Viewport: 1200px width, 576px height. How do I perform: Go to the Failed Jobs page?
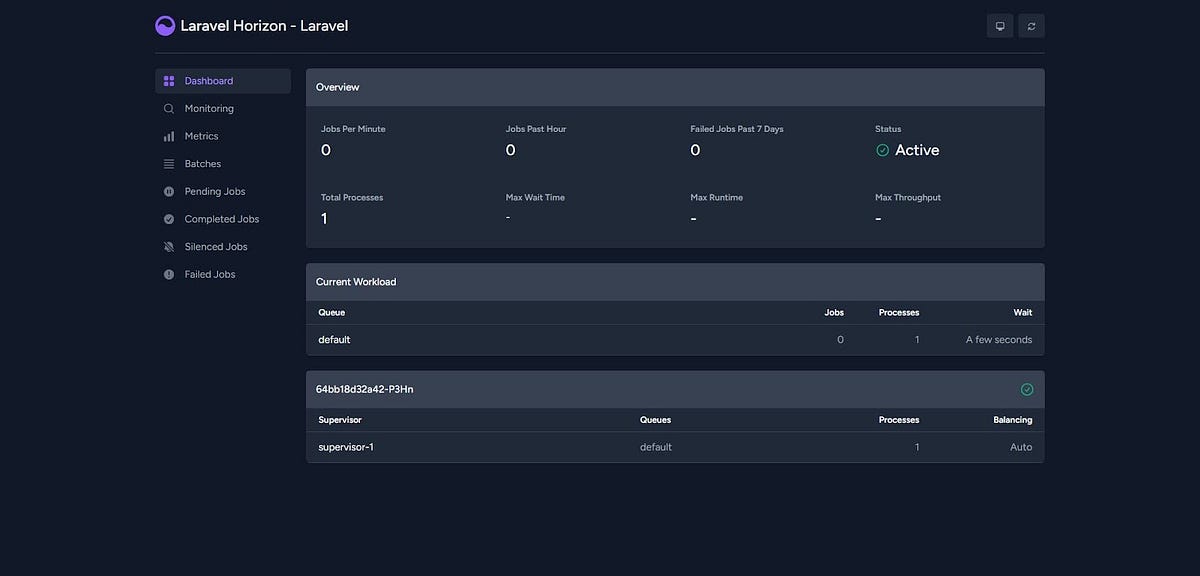[210, 273]
